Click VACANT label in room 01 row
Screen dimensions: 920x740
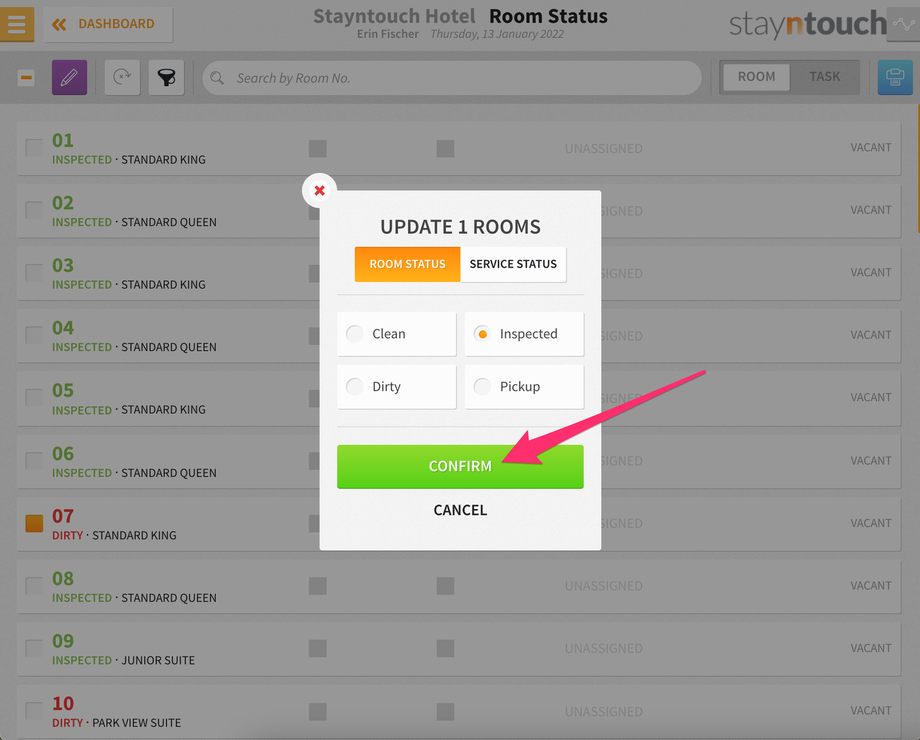[871, 147]
